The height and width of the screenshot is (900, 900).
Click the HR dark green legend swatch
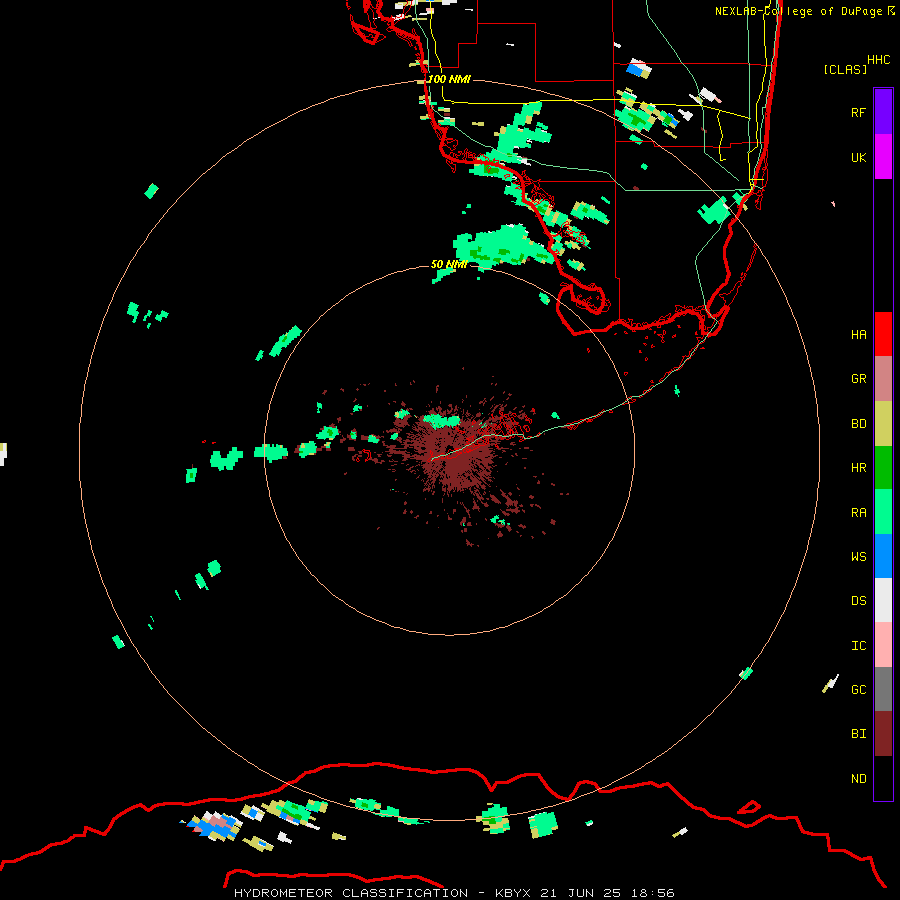(883, 468)
